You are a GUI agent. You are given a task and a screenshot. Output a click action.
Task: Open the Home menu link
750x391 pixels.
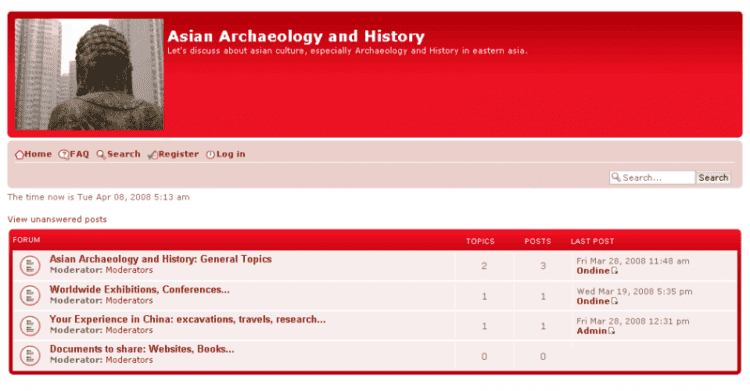pyautogui.click(x=38, y=154)
